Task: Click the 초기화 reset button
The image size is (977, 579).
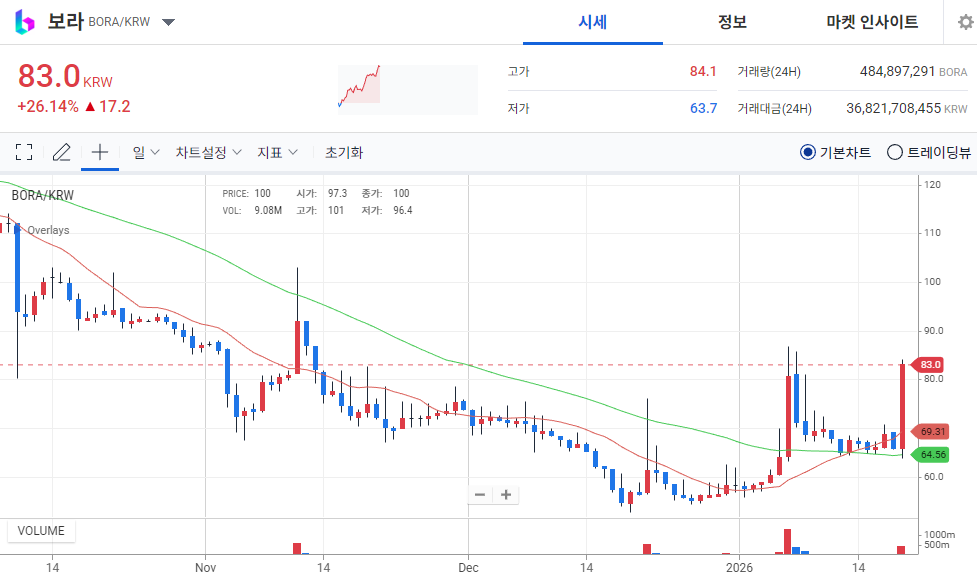Action: [342, 152]
